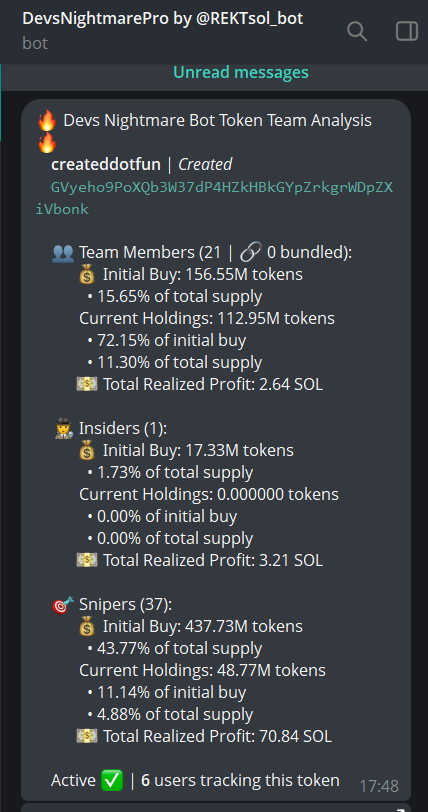Click the fire emoji before the title
Viewport: 428px width, 812px height.
click(47, 121)
